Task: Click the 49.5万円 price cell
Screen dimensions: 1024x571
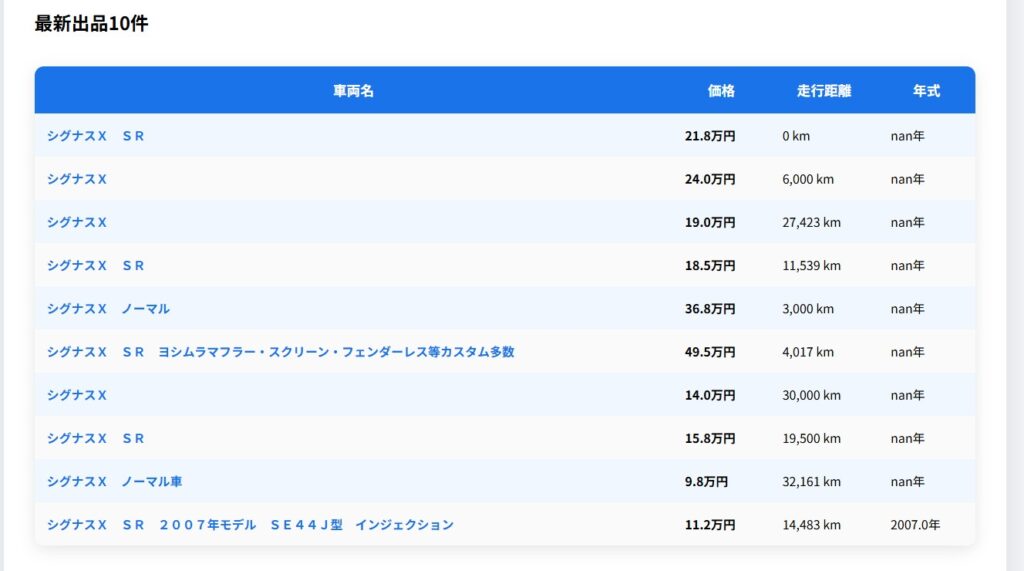Action: click(x=710, y=352)
